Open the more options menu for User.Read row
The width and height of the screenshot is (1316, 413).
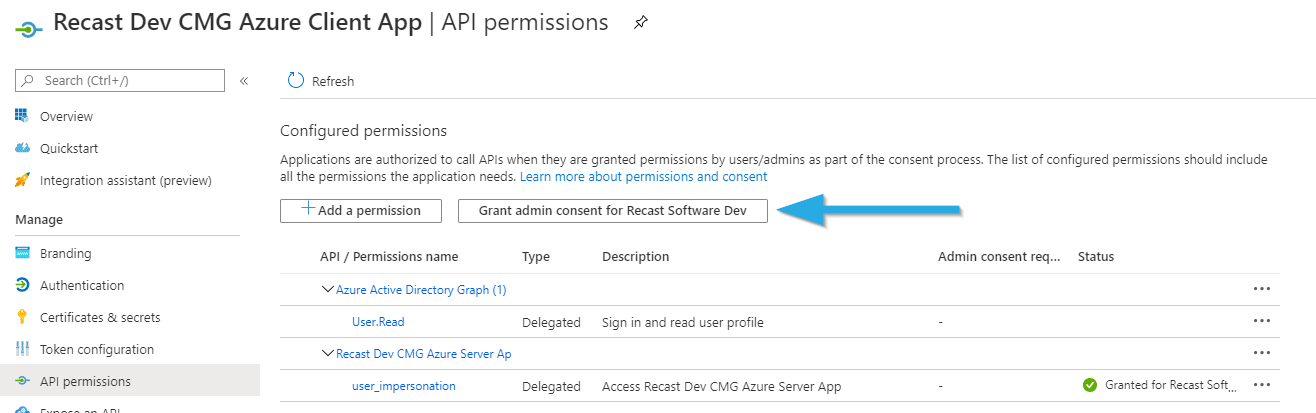1261,322
